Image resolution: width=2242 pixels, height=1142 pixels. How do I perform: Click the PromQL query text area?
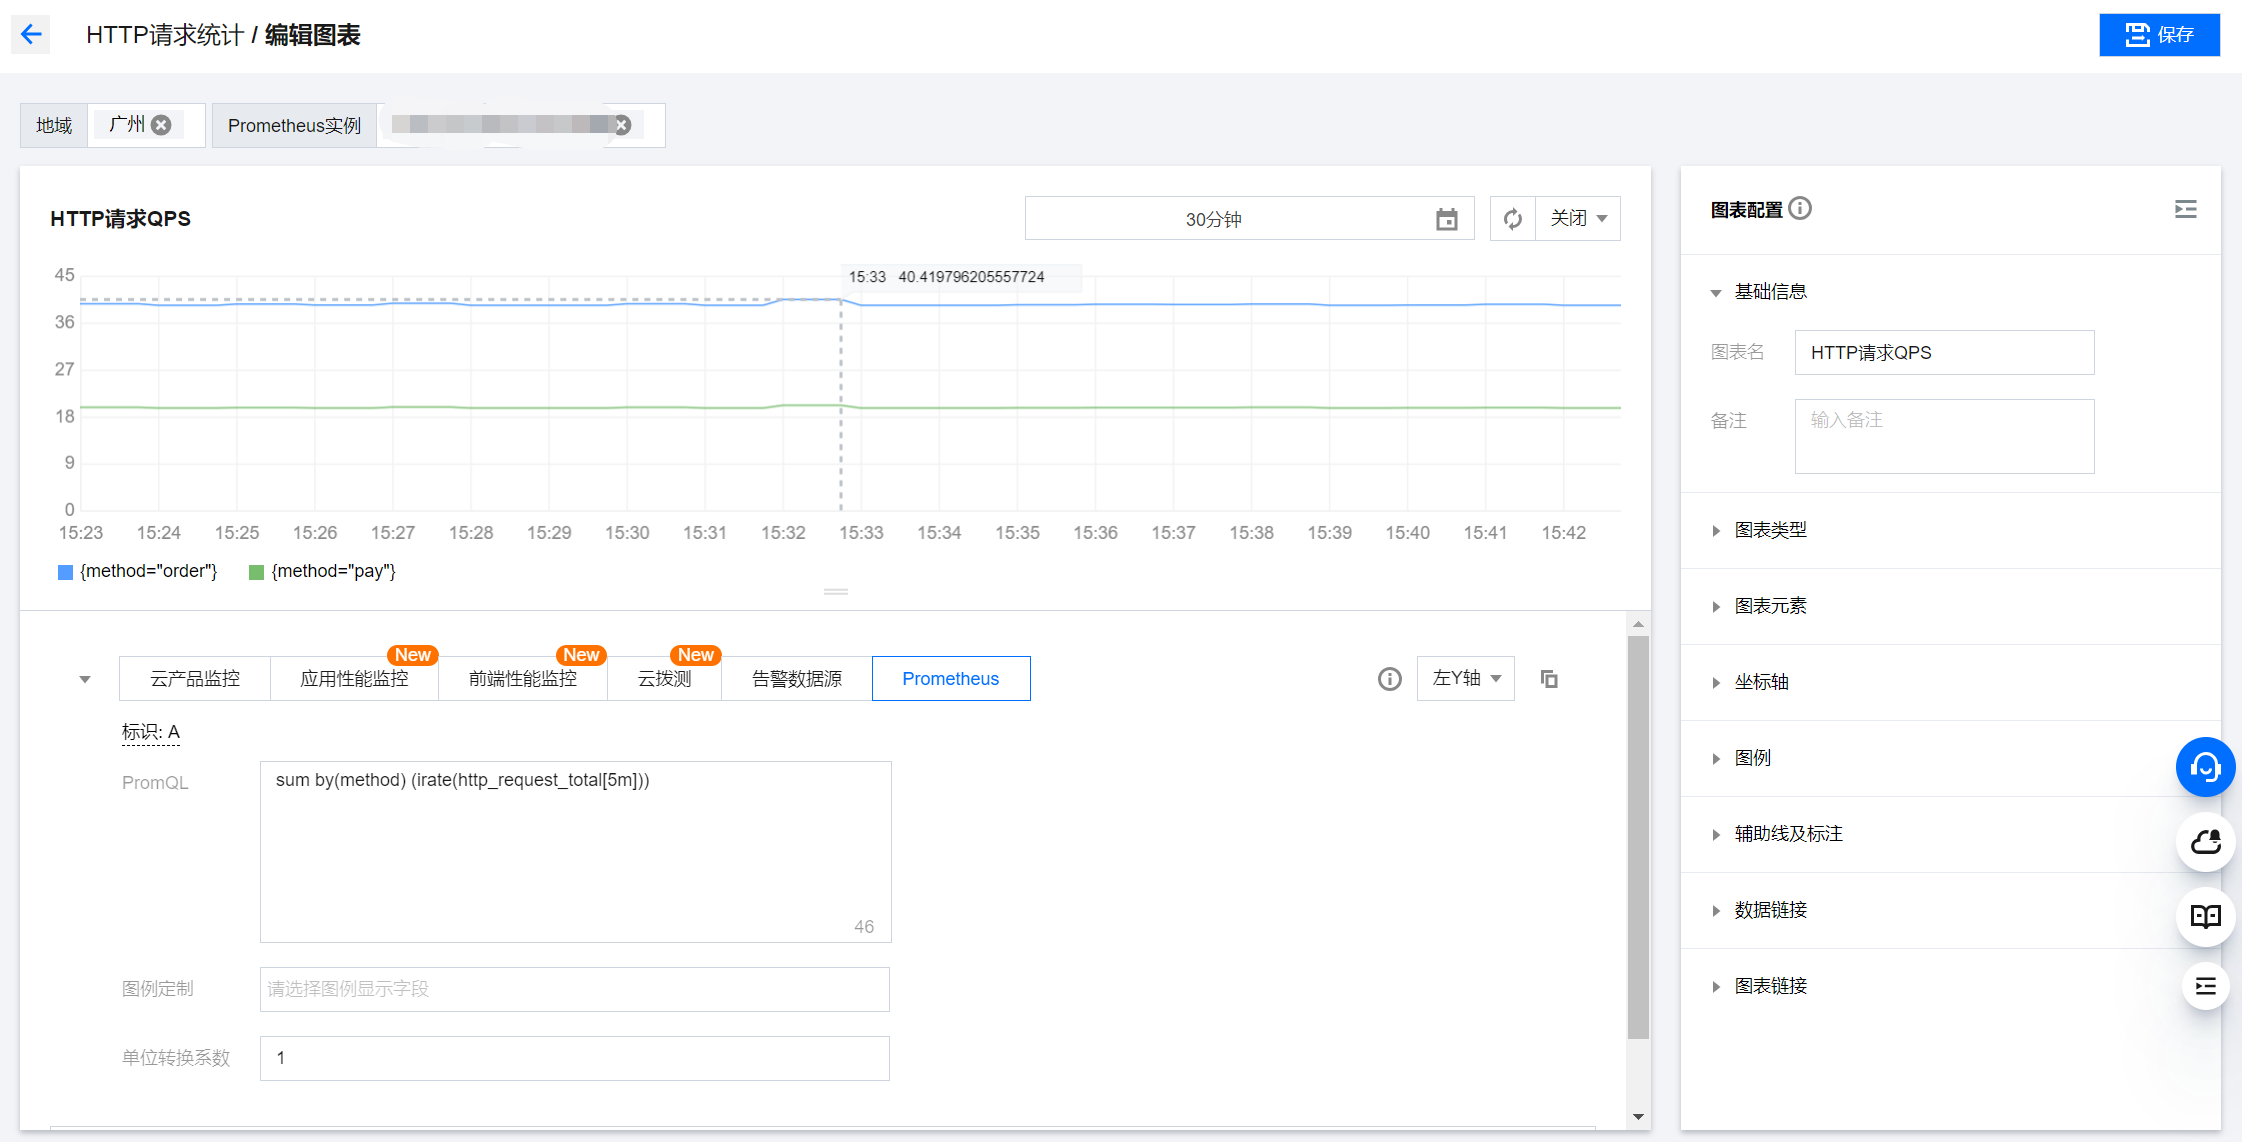pos(575,850)
